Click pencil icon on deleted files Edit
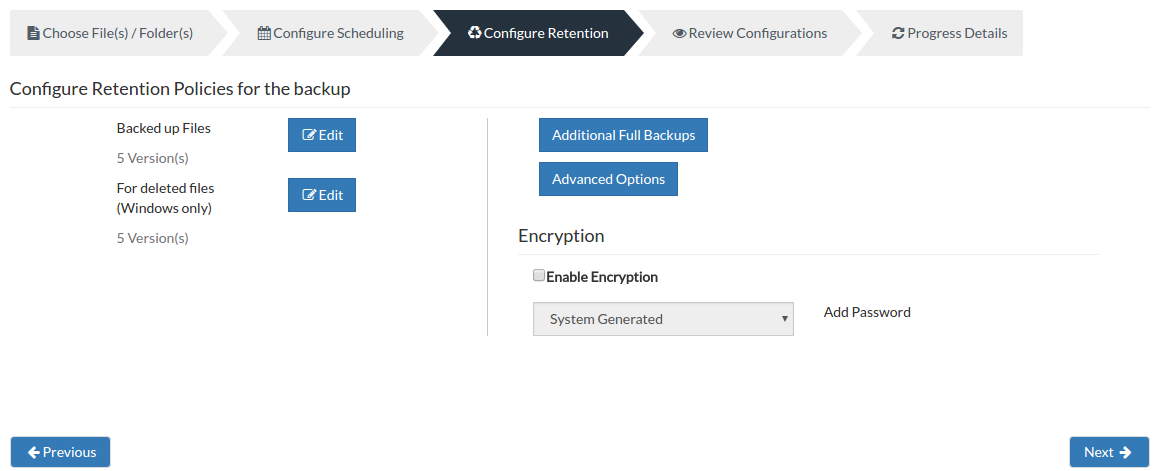 coord(309,195)
